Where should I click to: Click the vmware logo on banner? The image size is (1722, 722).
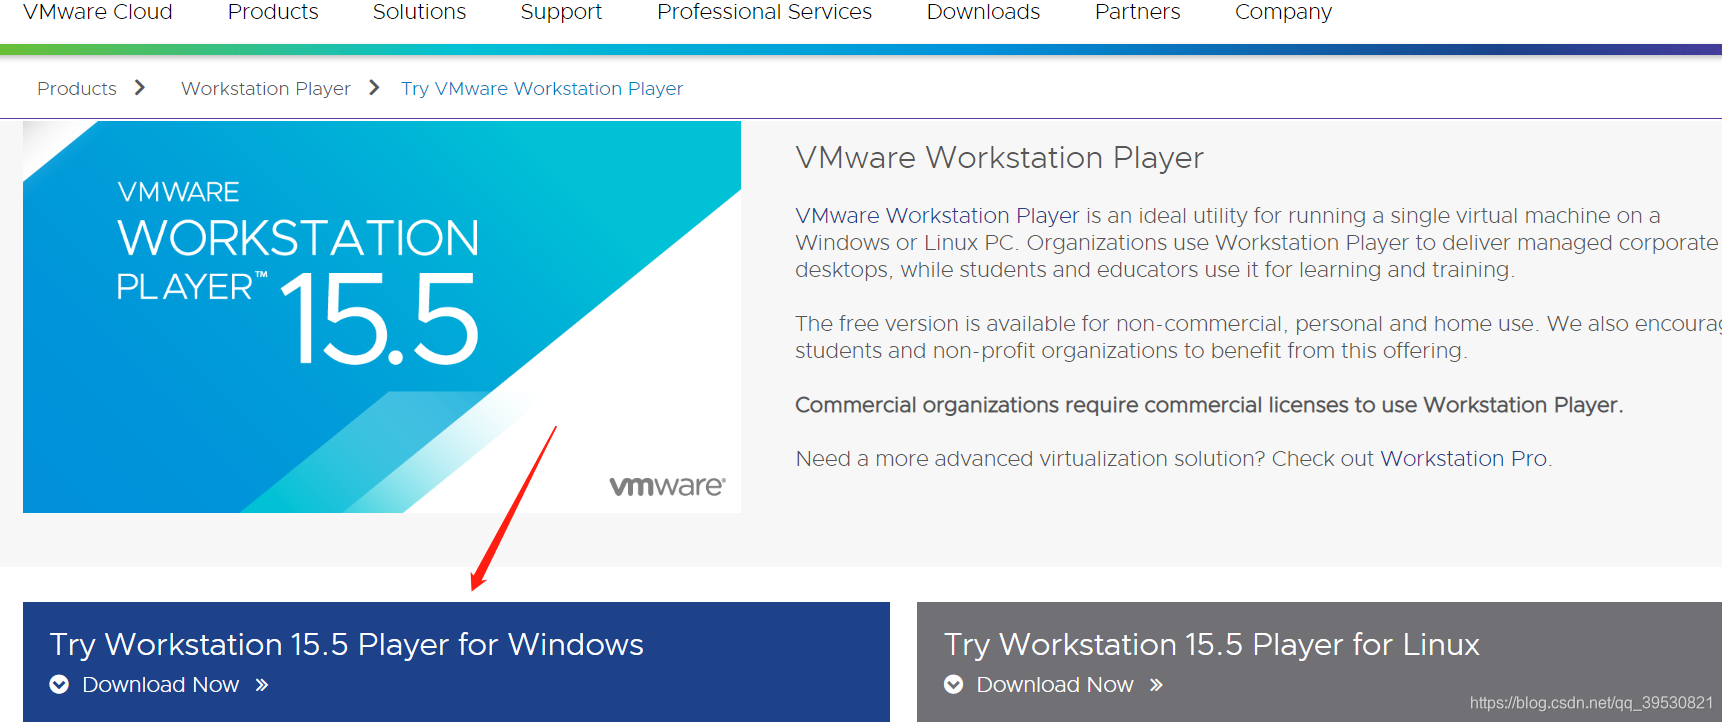pyautogui.click(x=667, y=486)
